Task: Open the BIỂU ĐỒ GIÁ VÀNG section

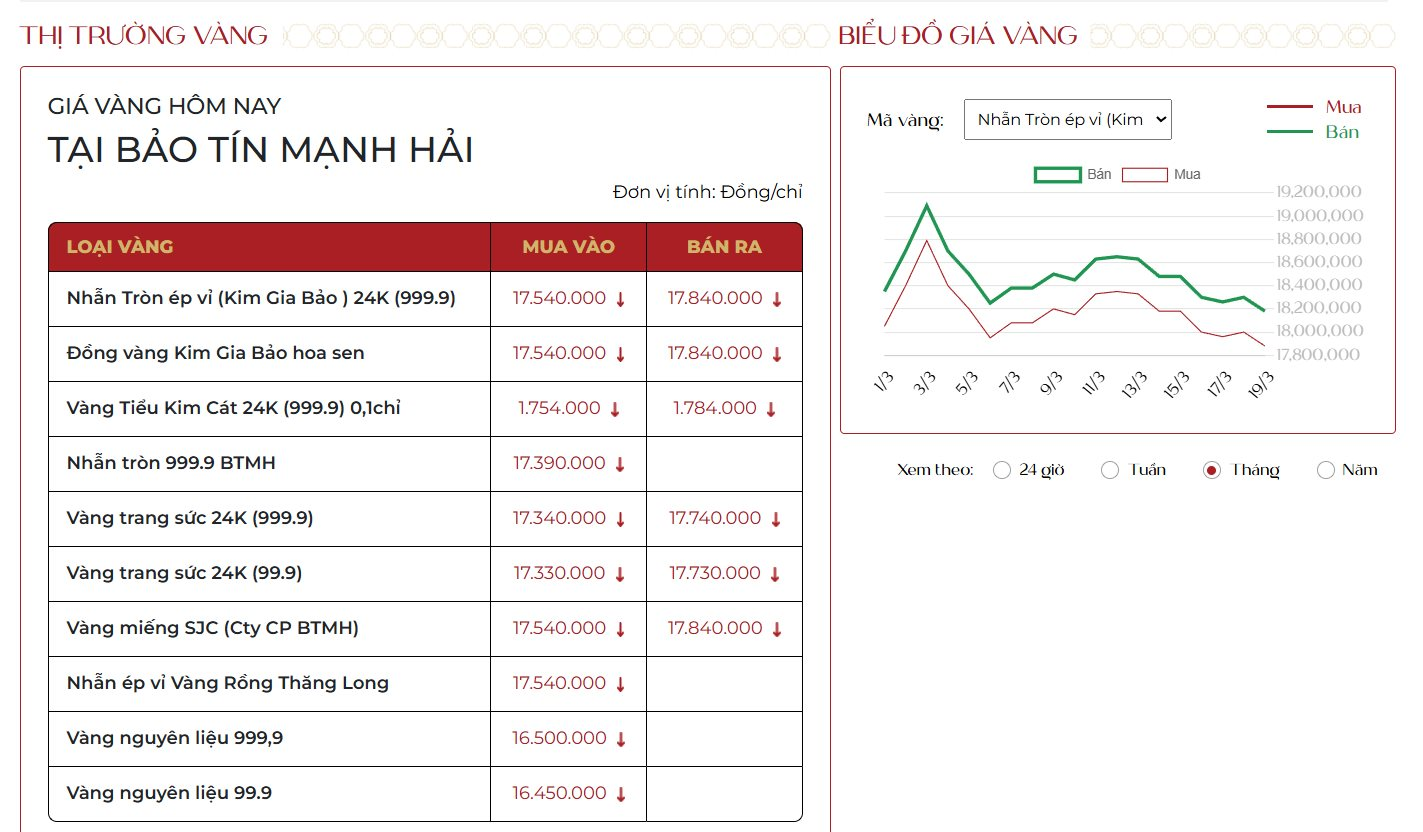Action: (x=956, y=34)
